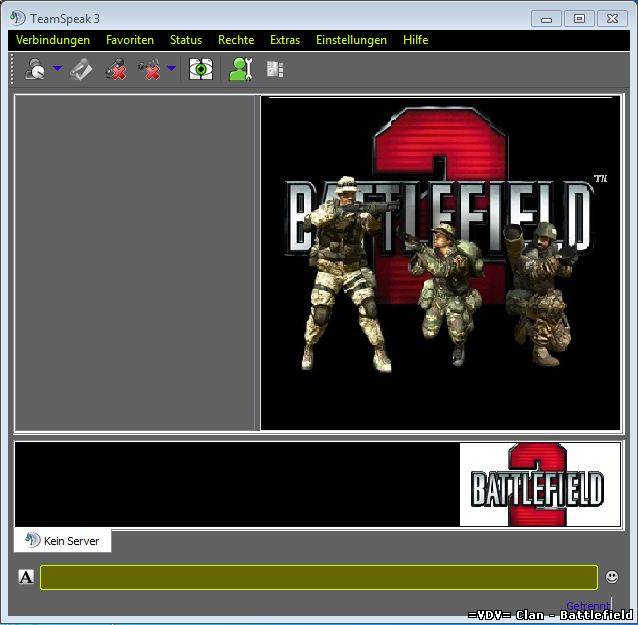Open the Extras menu
This screenshot has height=625, width=638.
[285, 40]
